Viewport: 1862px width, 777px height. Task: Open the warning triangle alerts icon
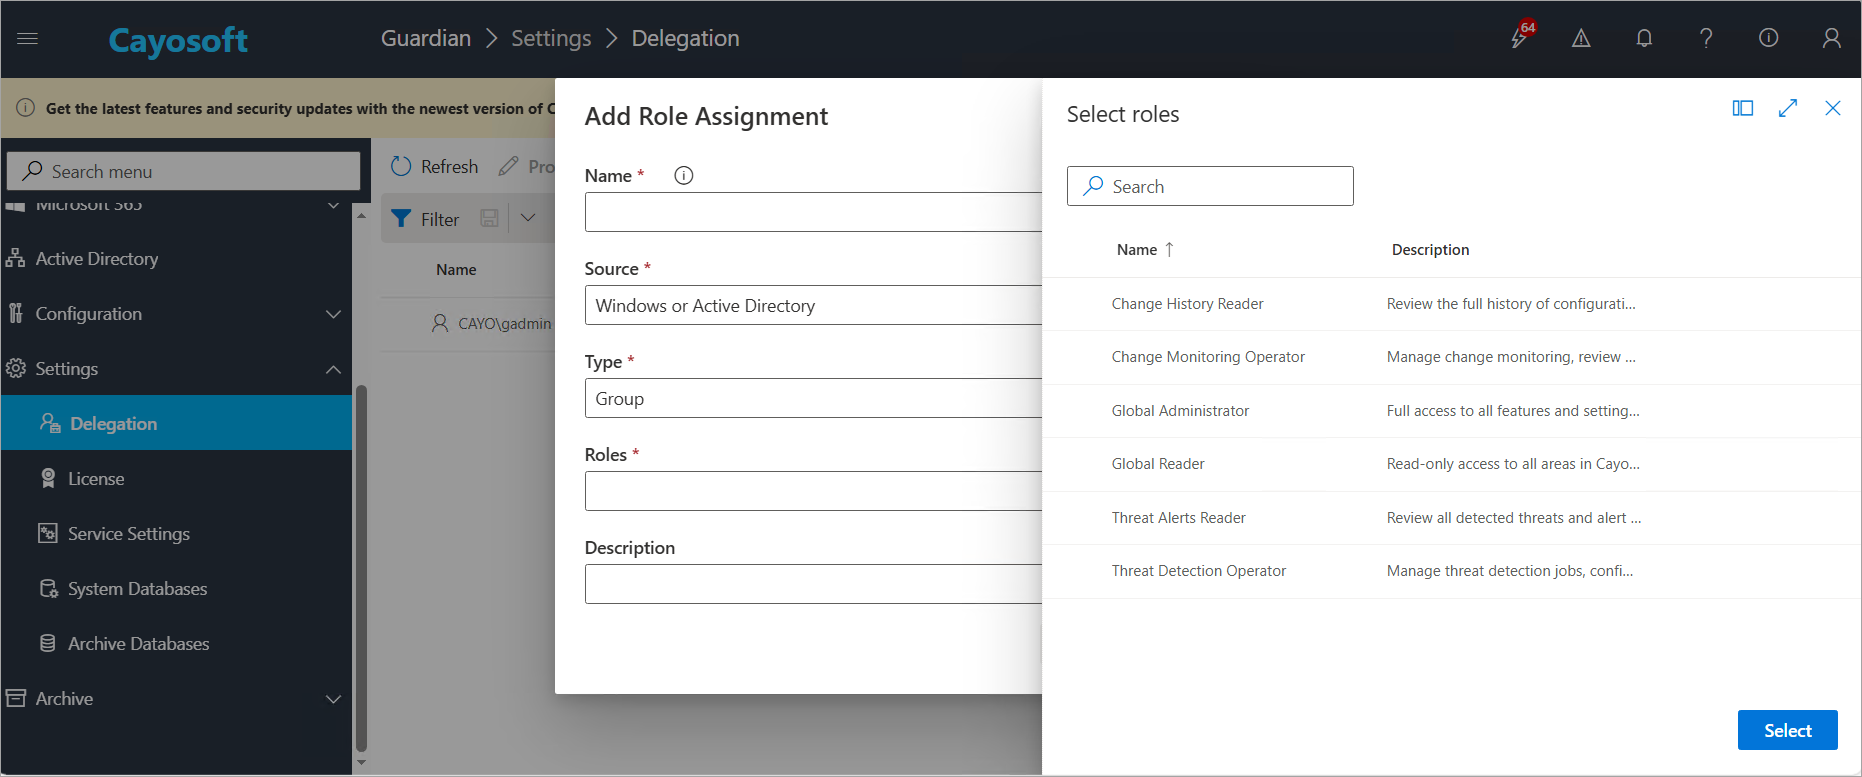click(x=1581, y=38)
